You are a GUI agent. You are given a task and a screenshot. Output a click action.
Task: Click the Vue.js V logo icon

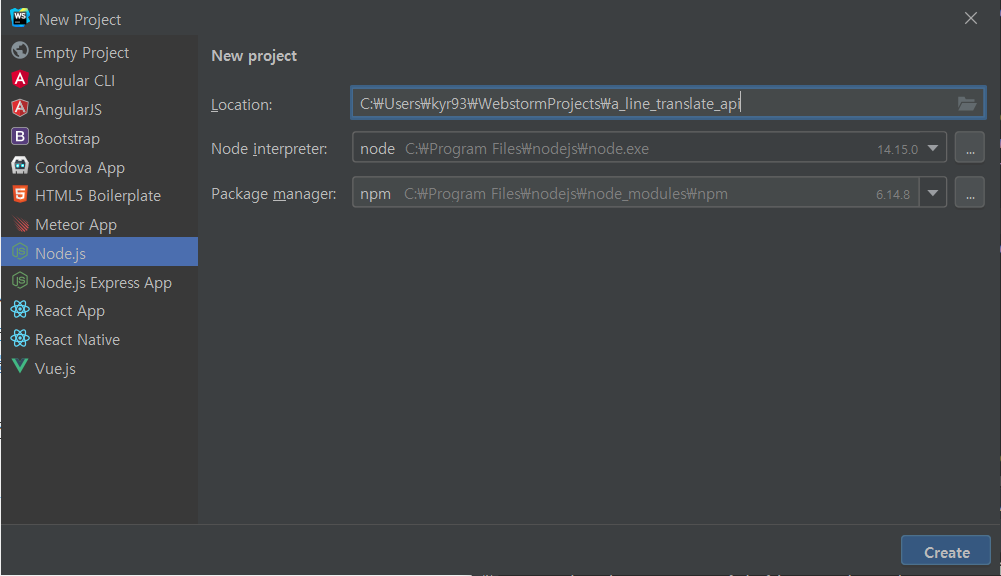20,366
